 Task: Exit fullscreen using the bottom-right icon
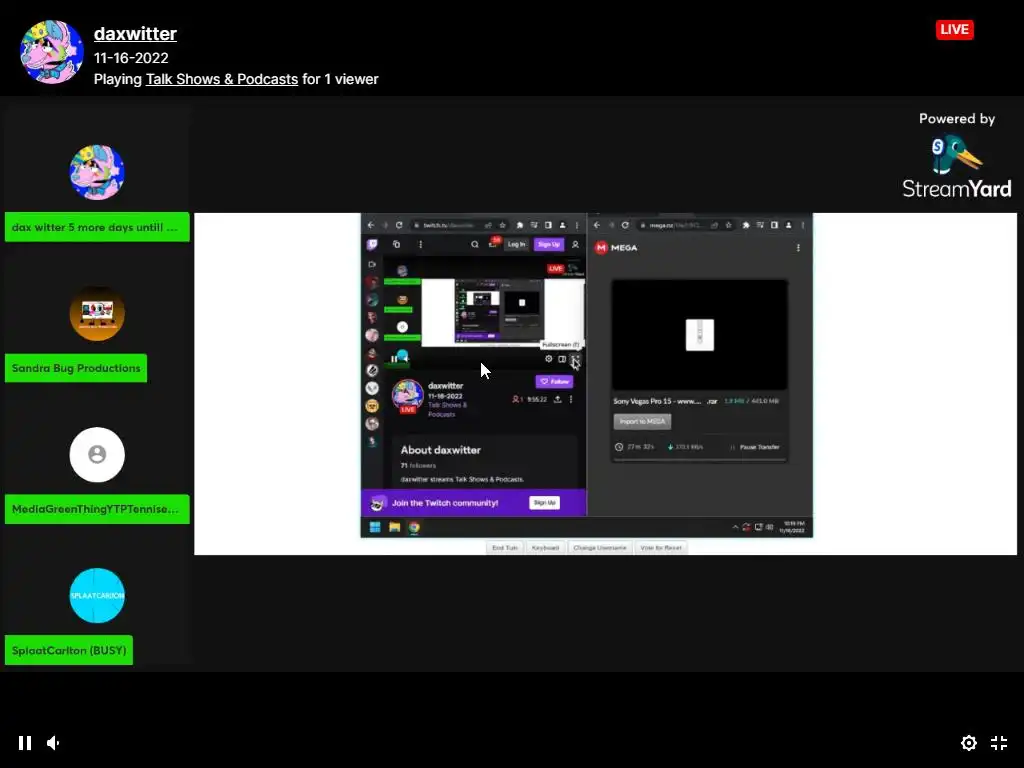[999, 743]
